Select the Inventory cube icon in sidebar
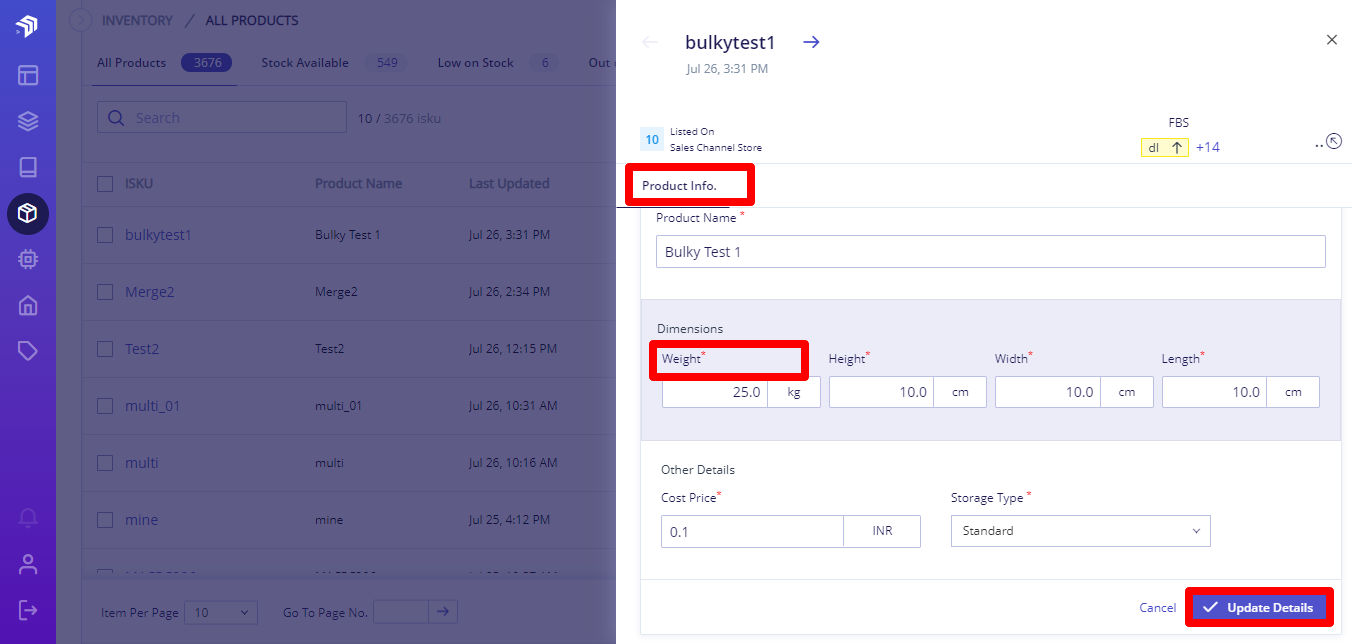Screen dimensions: 1352x644 point(28,214)
